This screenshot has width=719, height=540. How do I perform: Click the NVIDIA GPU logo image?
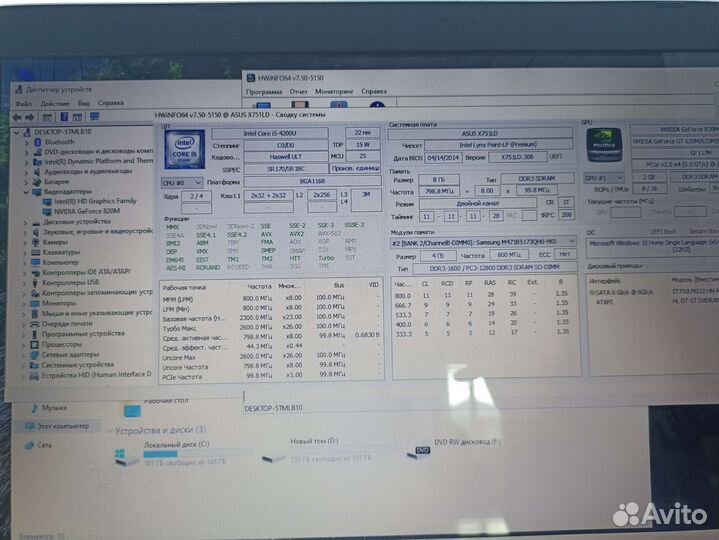click(603, 143)
